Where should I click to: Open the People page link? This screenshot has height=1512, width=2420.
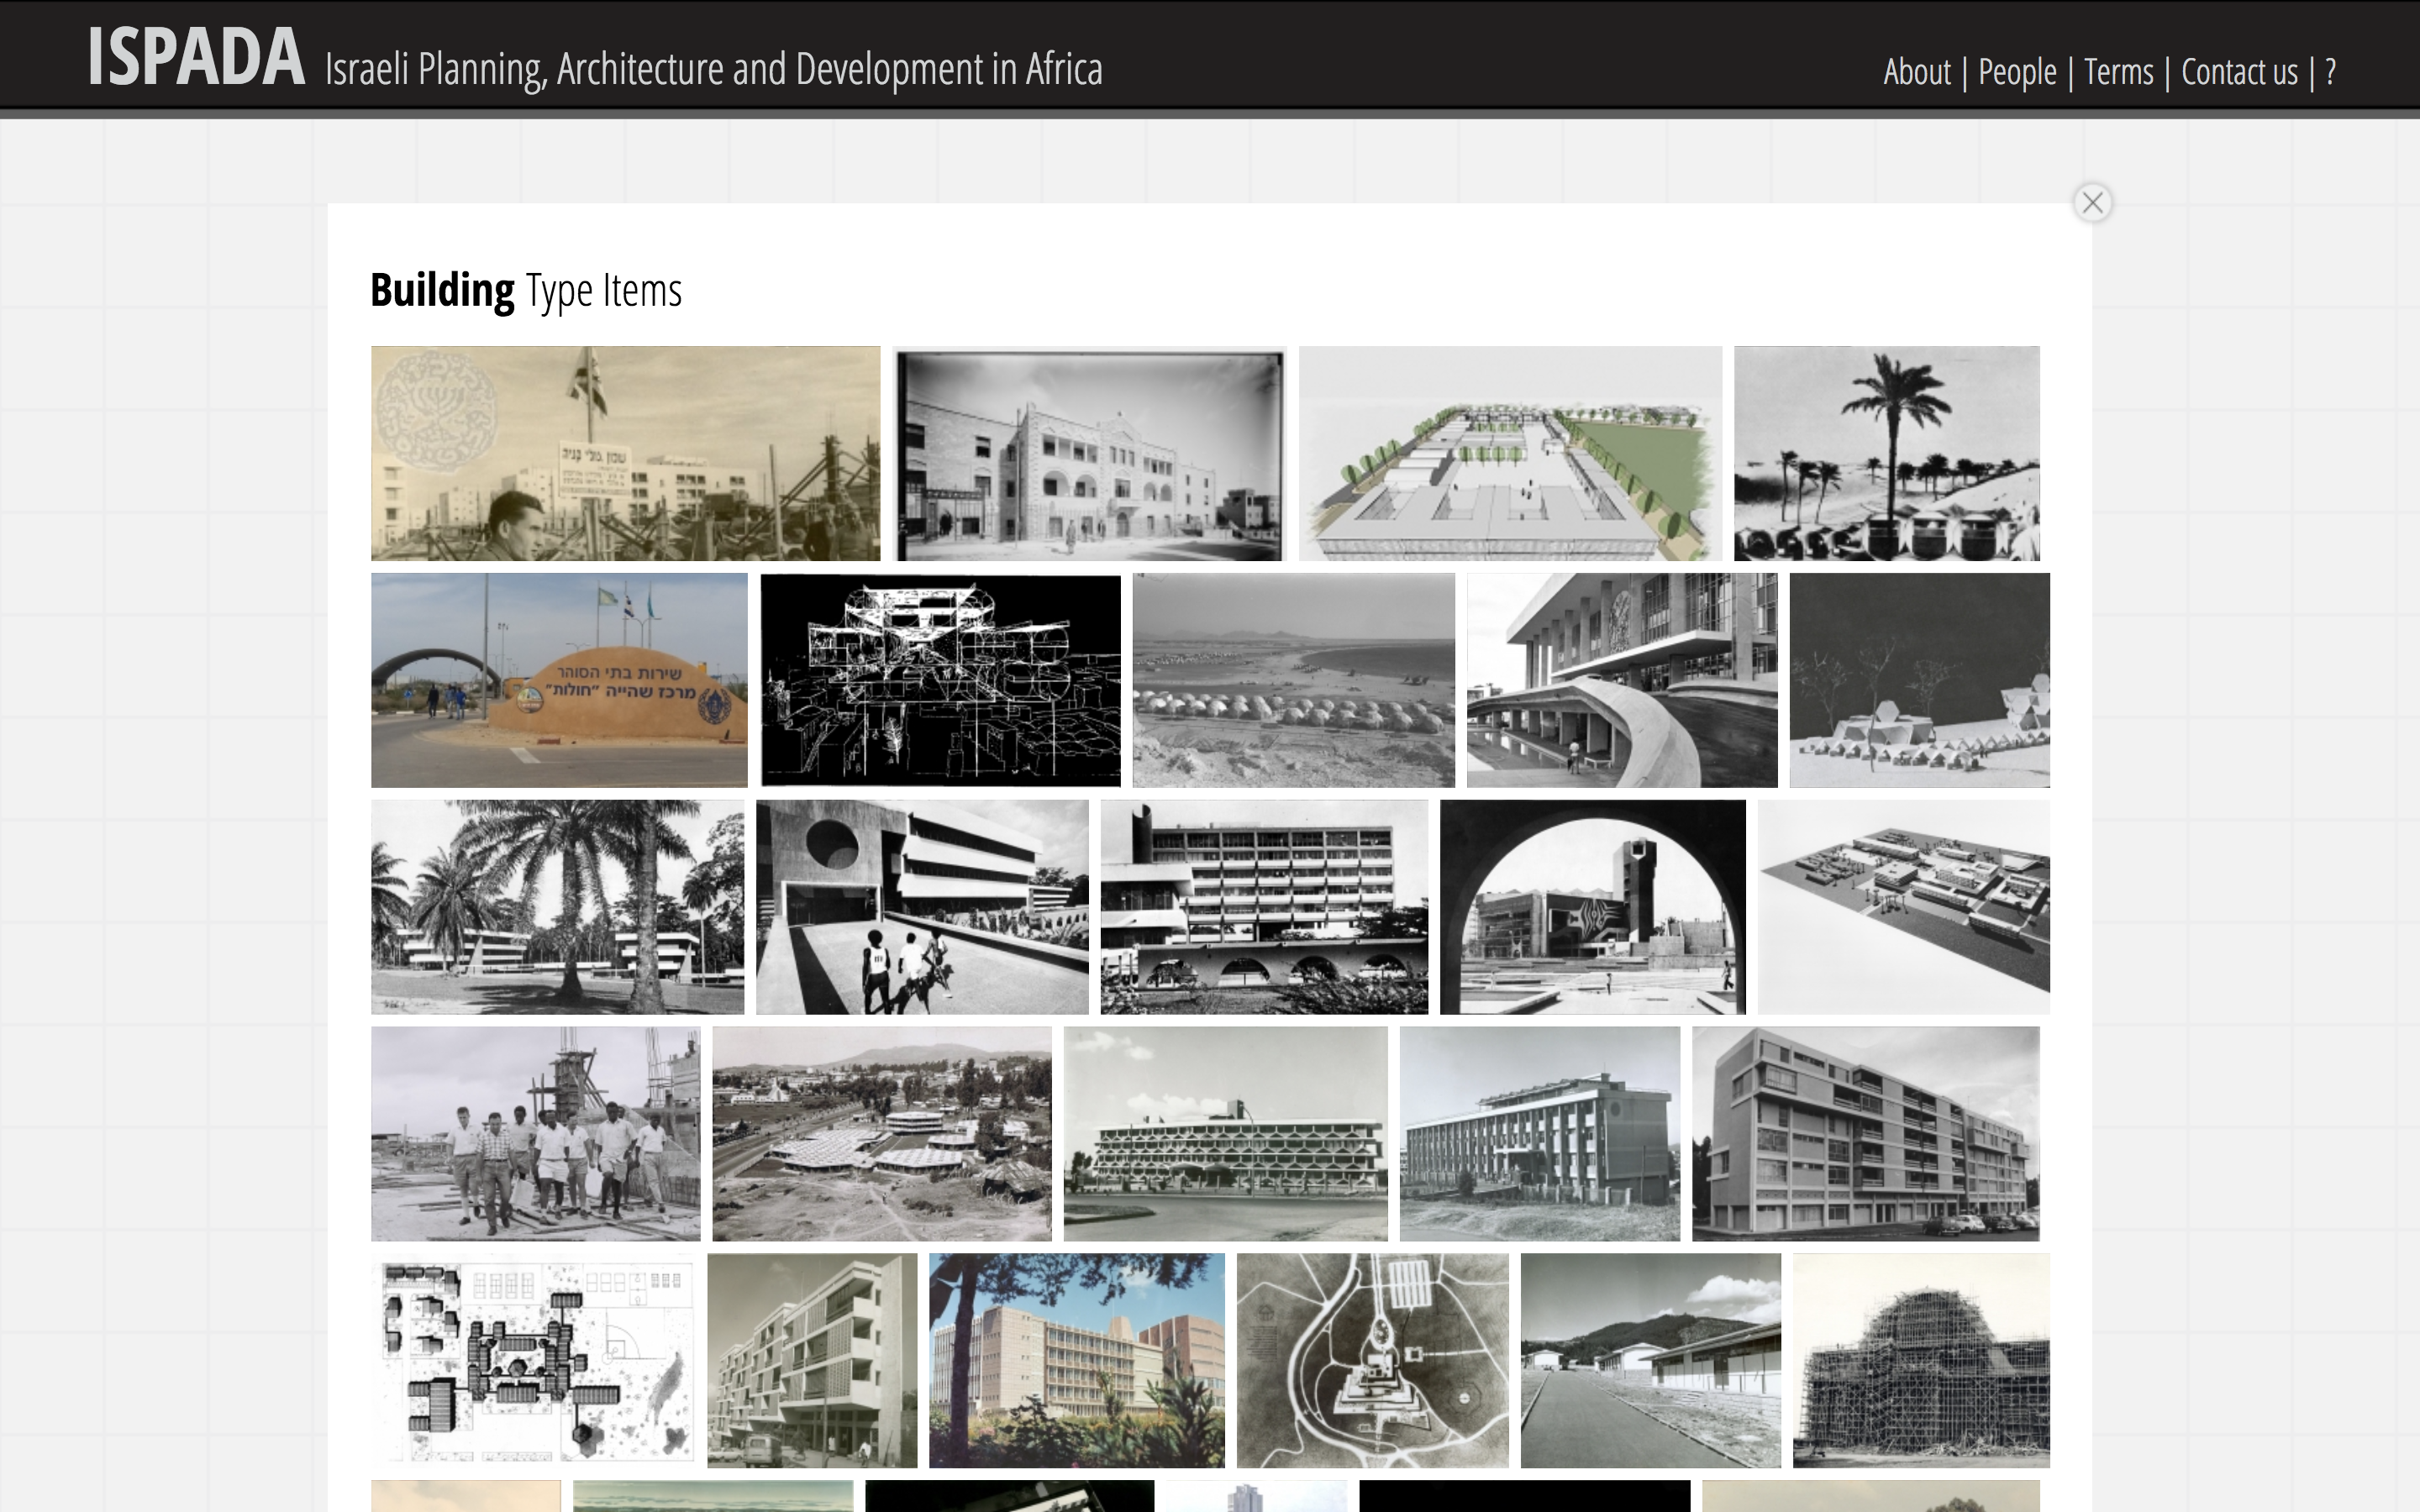tap(2016, 72)
